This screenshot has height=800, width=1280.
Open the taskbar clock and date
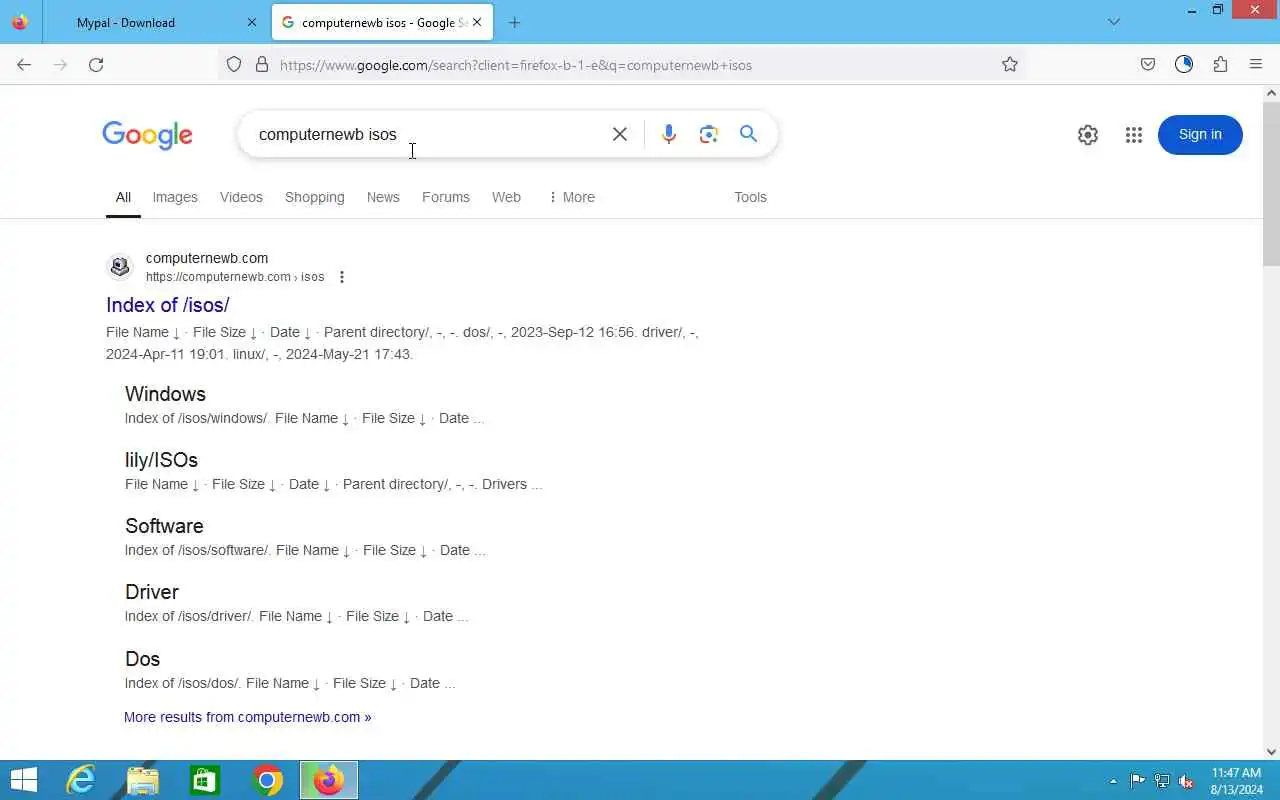pyautogui.click(x=1236, y=781)
